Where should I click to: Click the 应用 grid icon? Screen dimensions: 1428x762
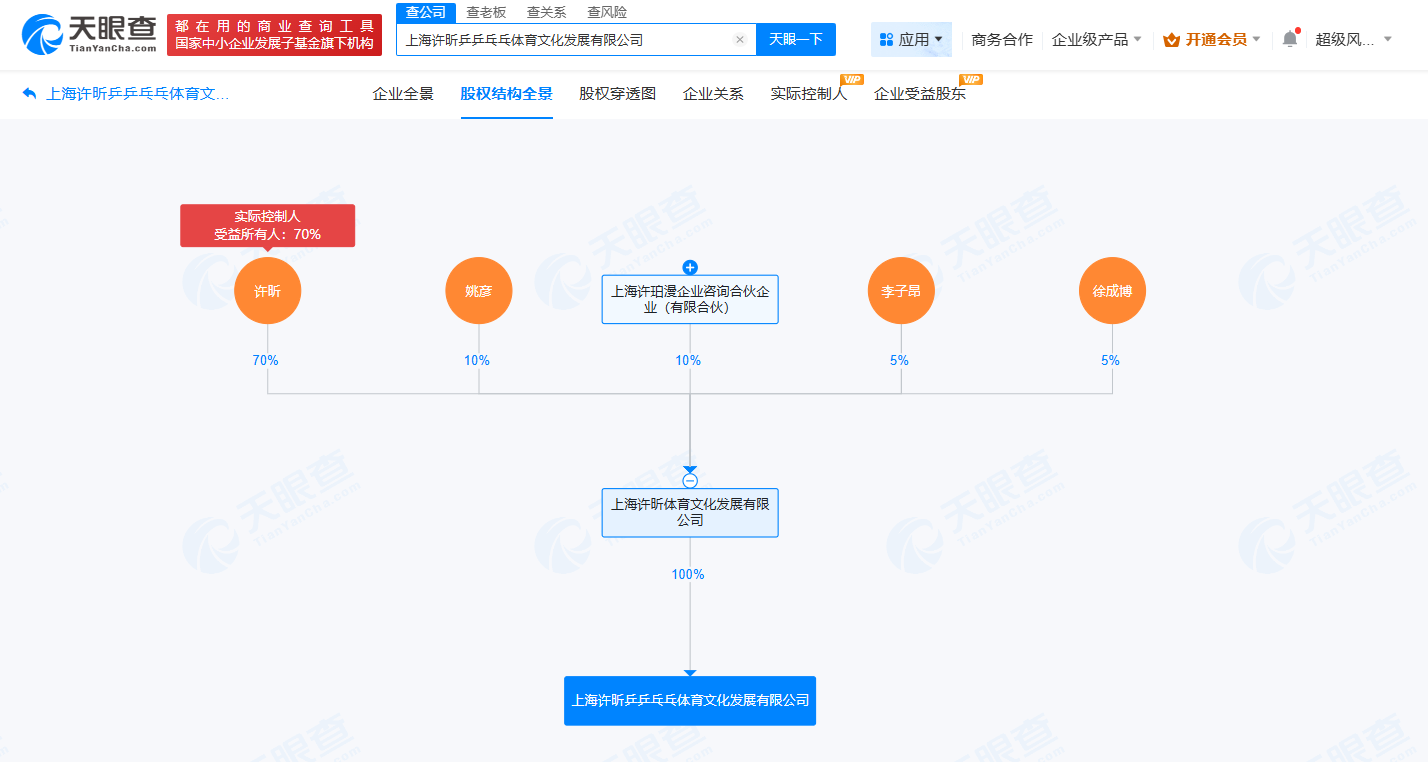pyautogui.click(x=888, y=38)
